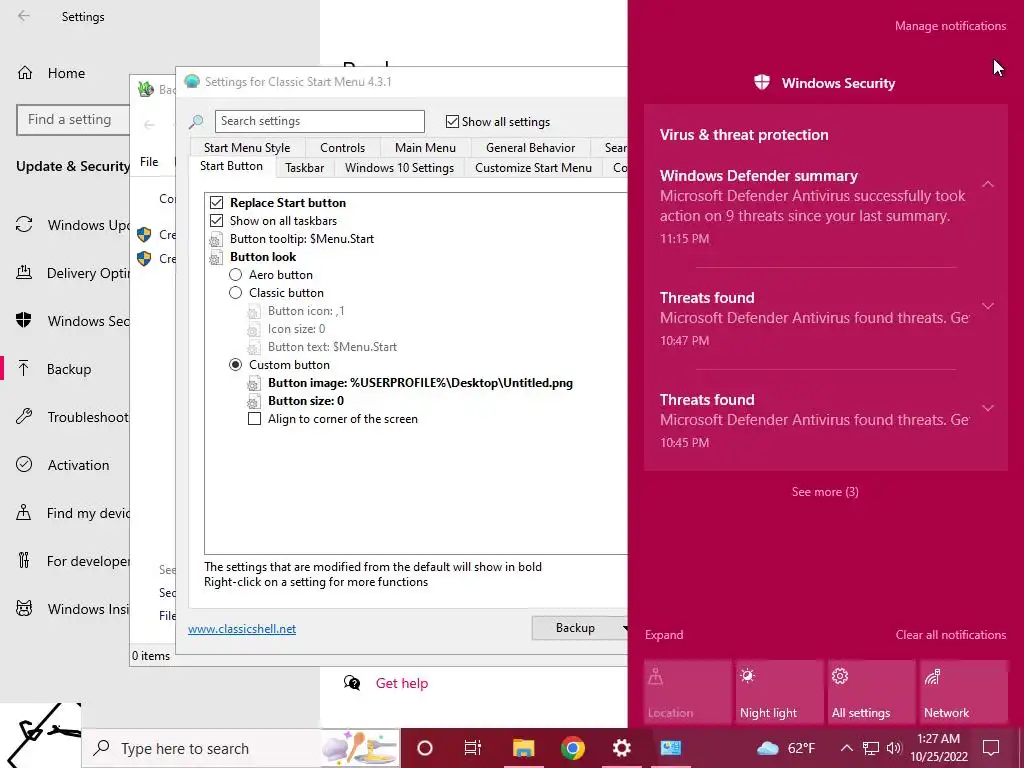Launch Google Chrome from the taskbar
This screenshot has height=768, width=1024.
tap(572, 748)
